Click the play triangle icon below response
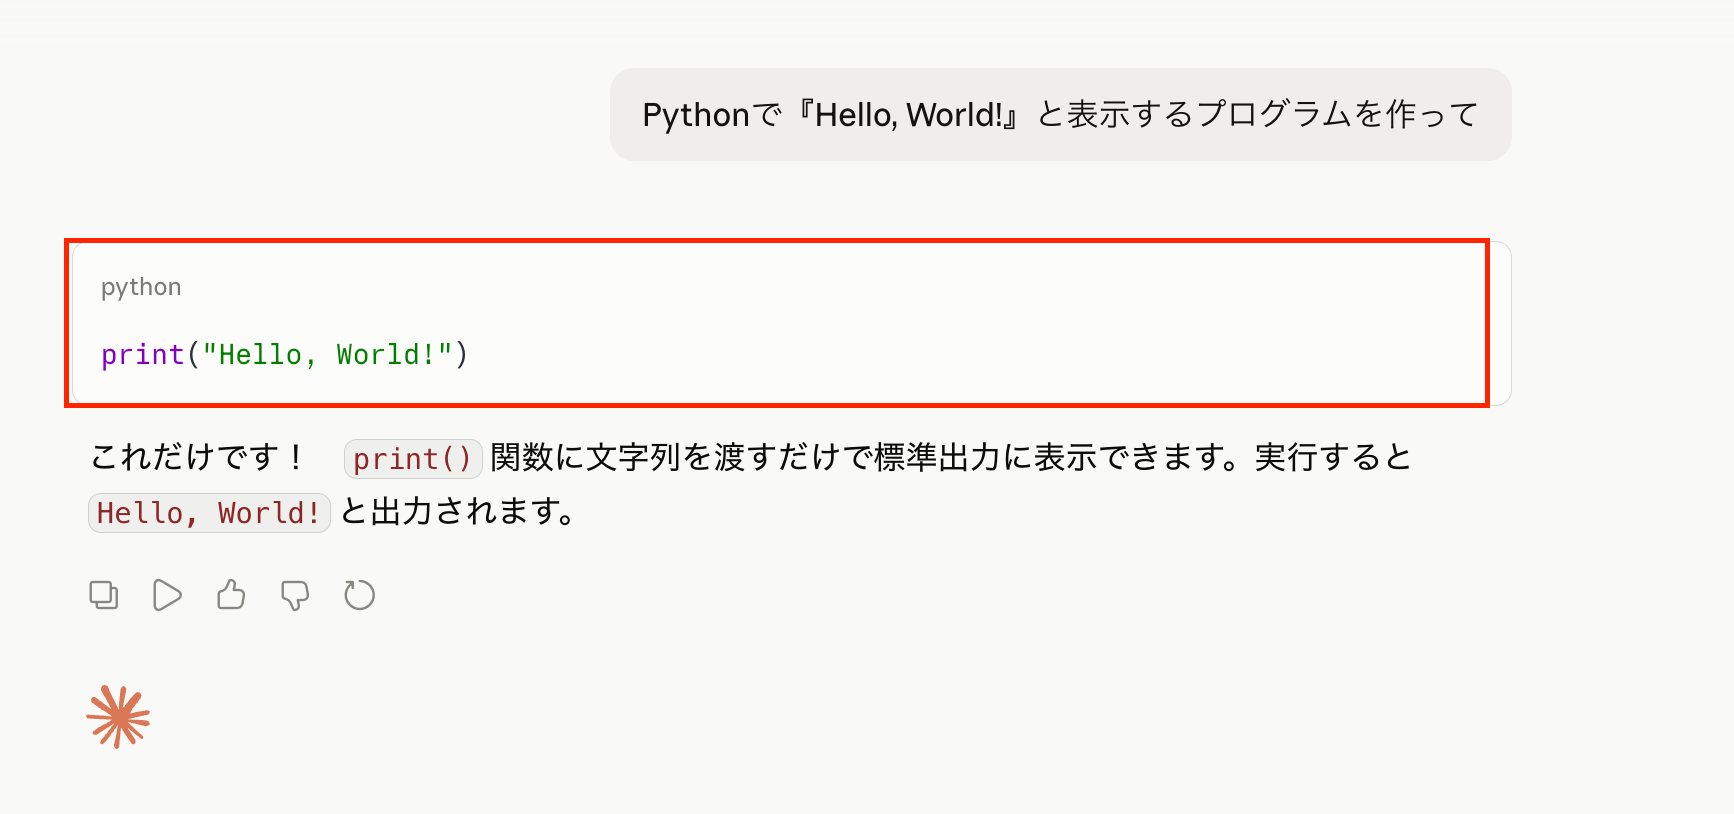 [x=167, y=595]
